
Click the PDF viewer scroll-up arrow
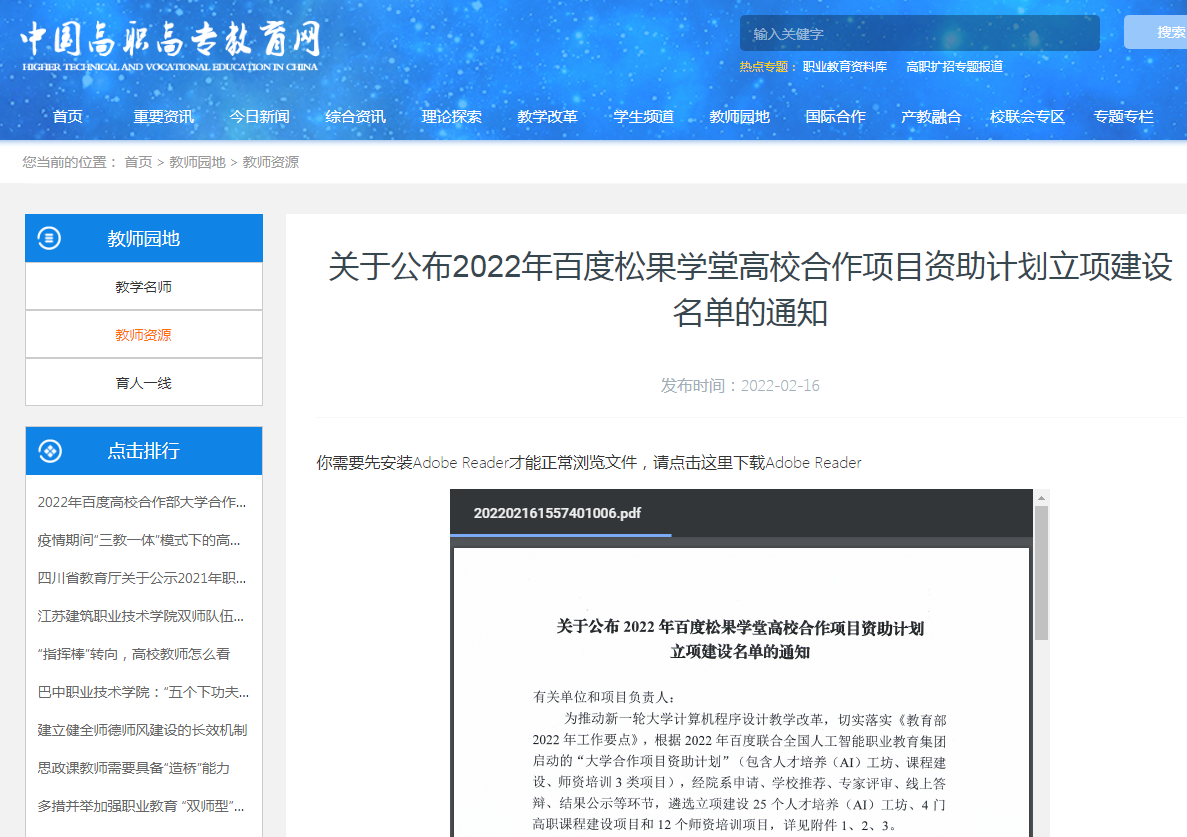1041,497
